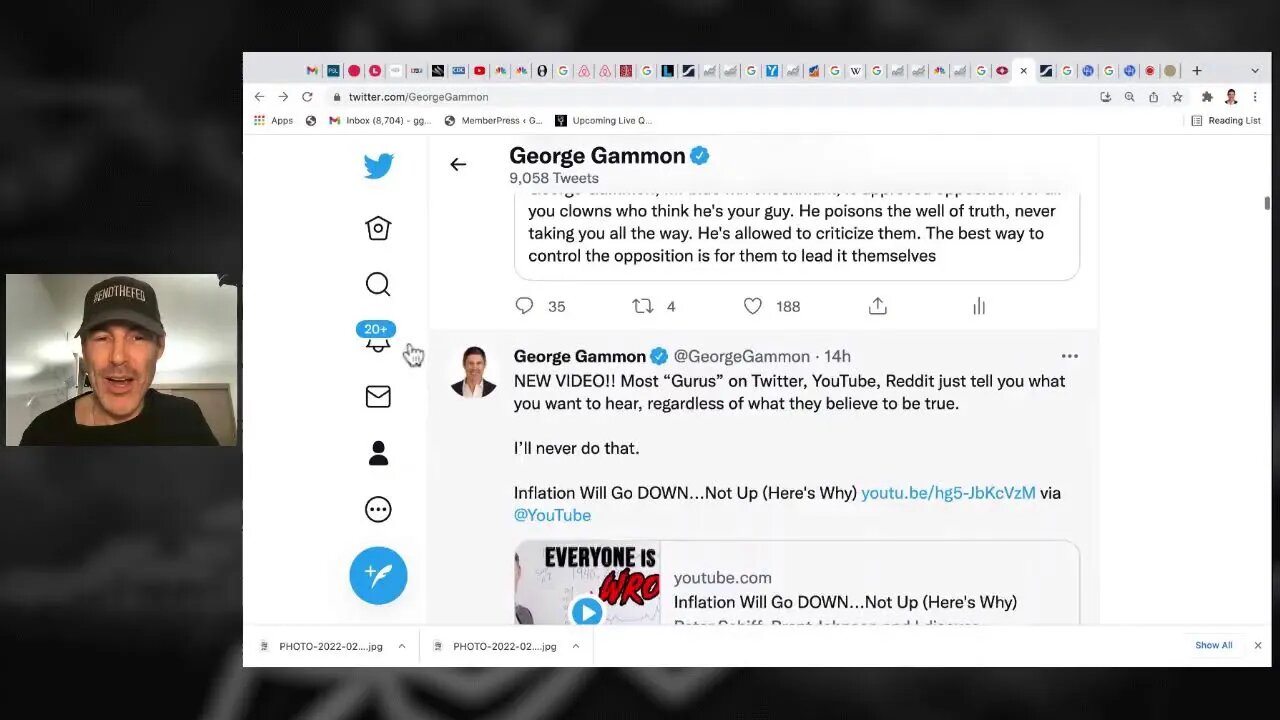
Task: Open the Explore search icon in sidebar
Action: pyautogui.click(x=378, y=285)
